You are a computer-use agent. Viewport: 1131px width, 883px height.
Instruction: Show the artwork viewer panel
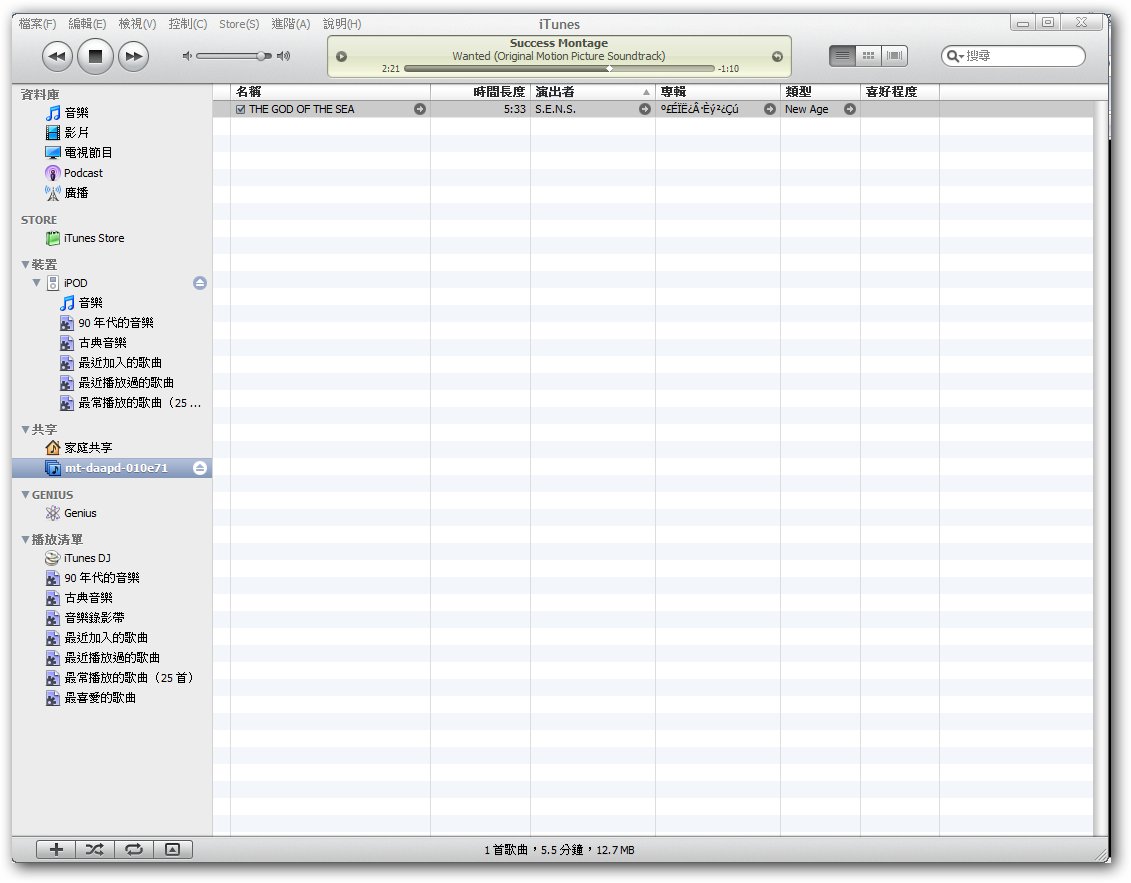click(x=172, y=850)
